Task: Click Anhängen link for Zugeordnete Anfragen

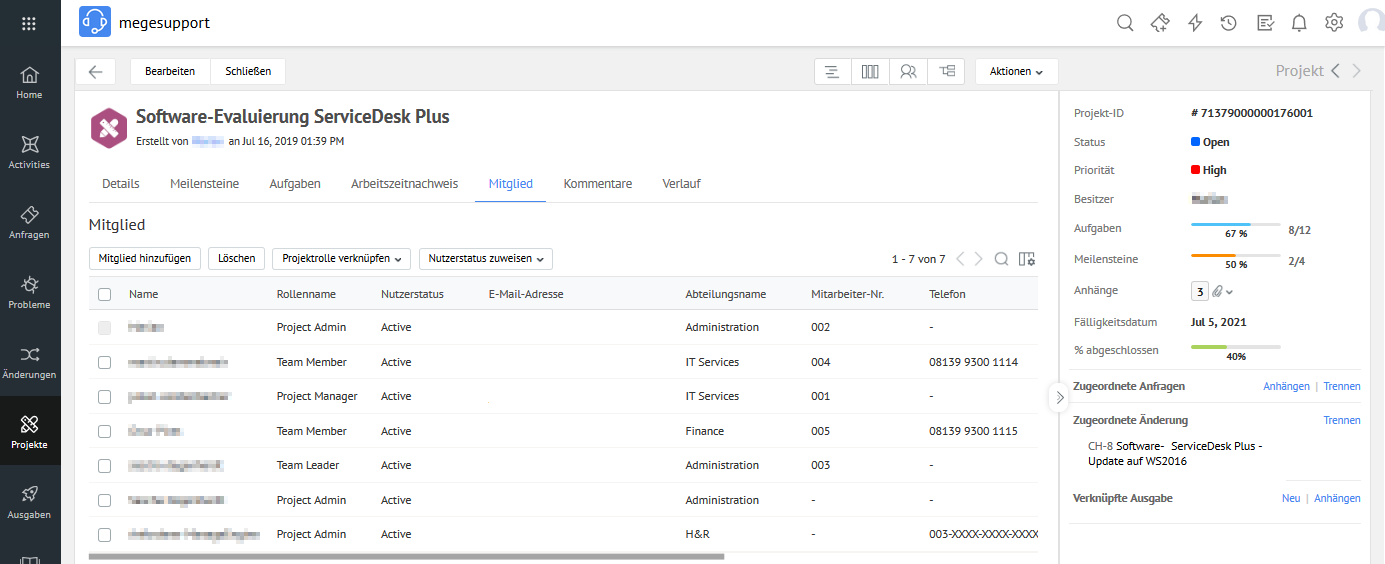Action: tap(1286, 386)
